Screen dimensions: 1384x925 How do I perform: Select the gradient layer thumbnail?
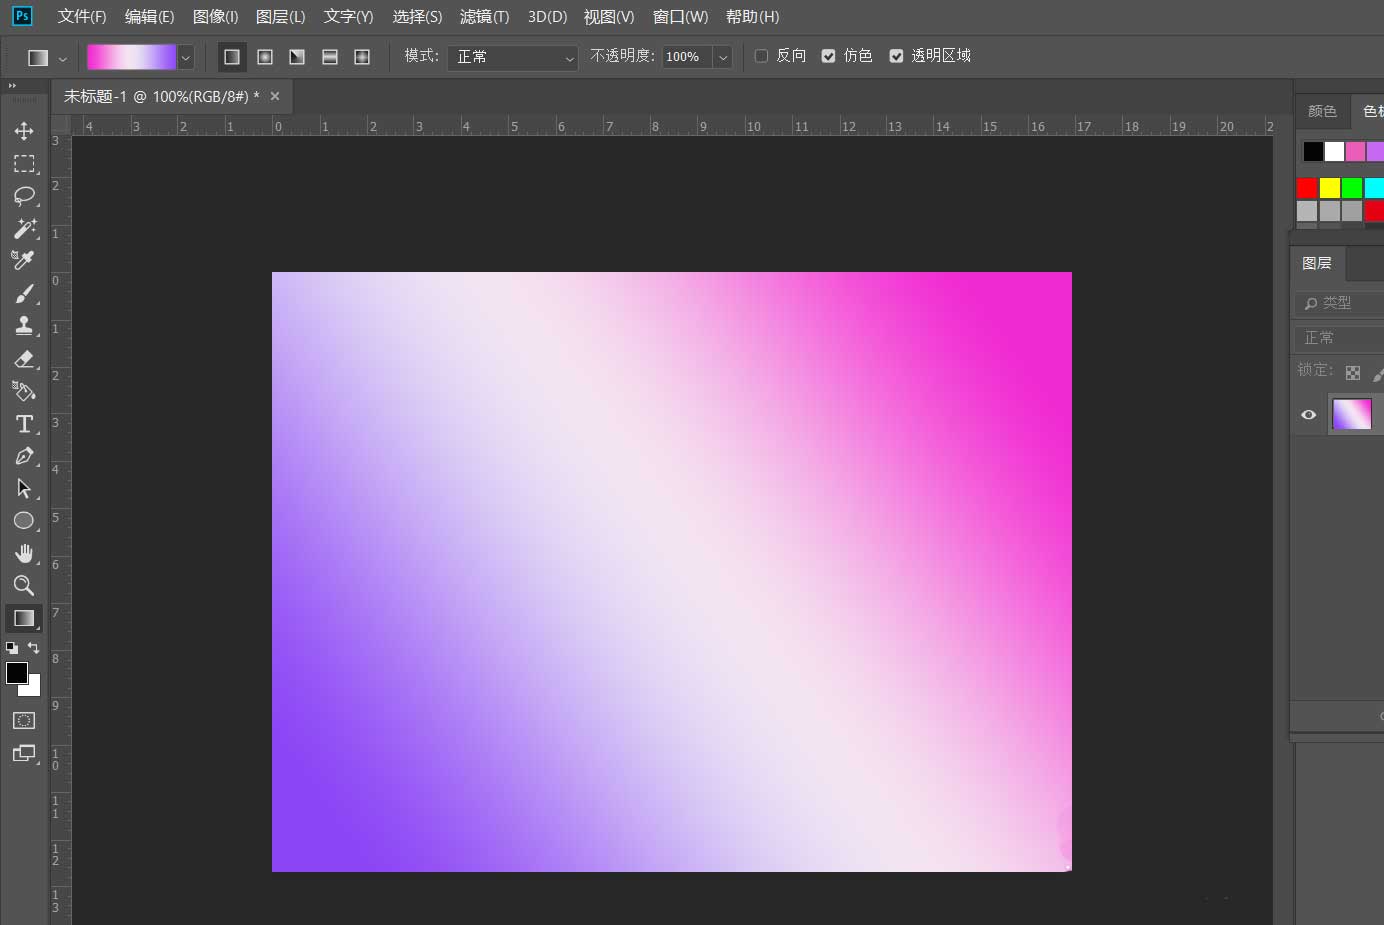tap(1352, 414)
